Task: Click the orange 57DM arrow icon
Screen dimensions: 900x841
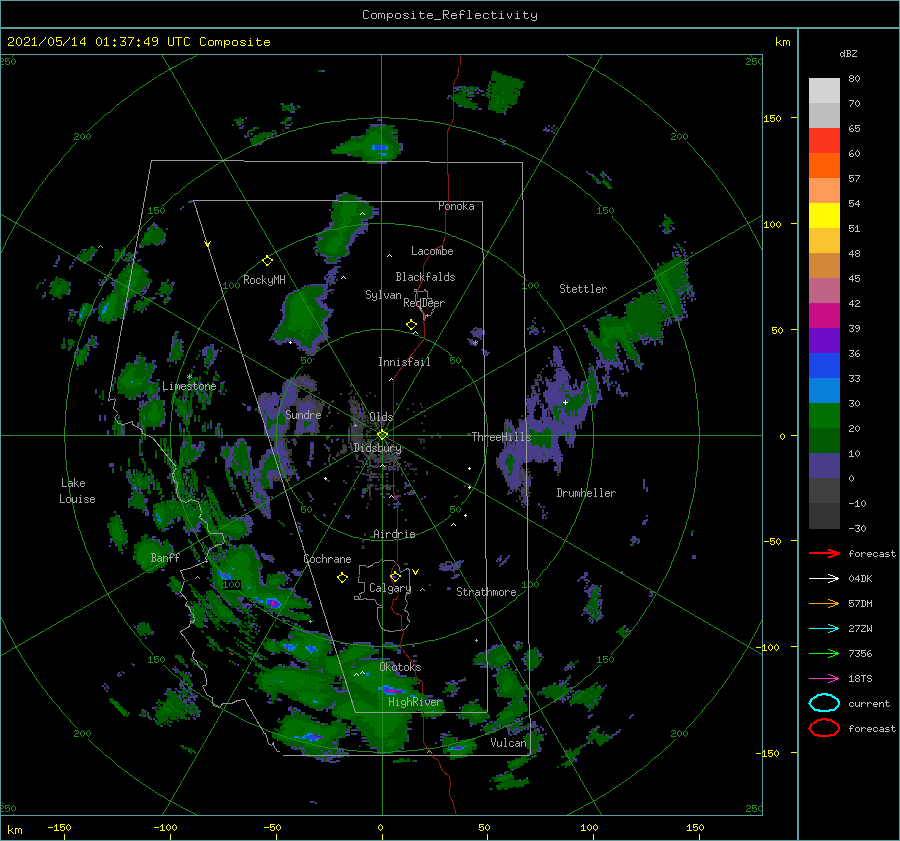Action: pyautogui.click(x=824, y=603)
